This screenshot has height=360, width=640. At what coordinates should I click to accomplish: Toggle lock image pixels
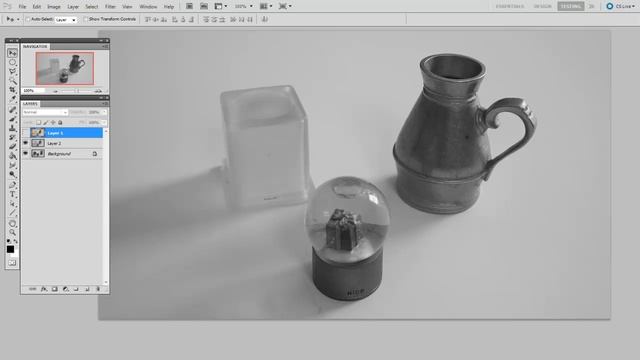46,122
